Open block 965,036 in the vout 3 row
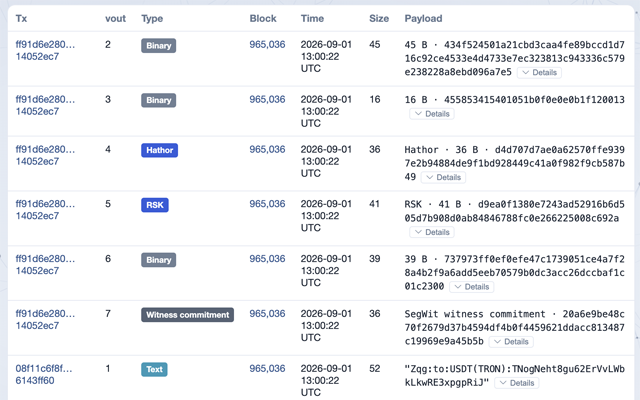 click(267, 99)
